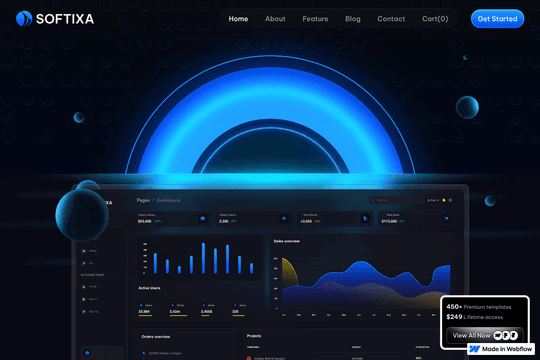Click the Softixa logo
The height and width of the screenshot is (360, 540).
tap(55, 19)
